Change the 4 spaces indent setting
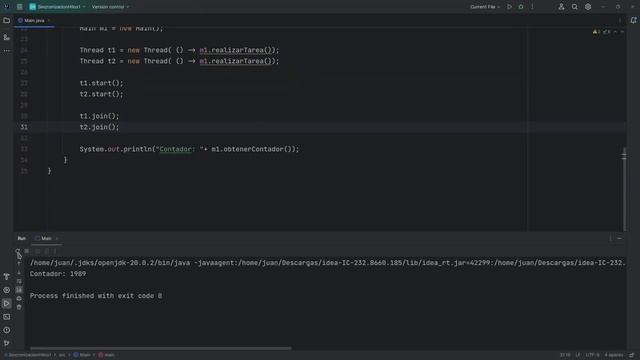The height and width of the screenshot is (360, 640). 613,355
